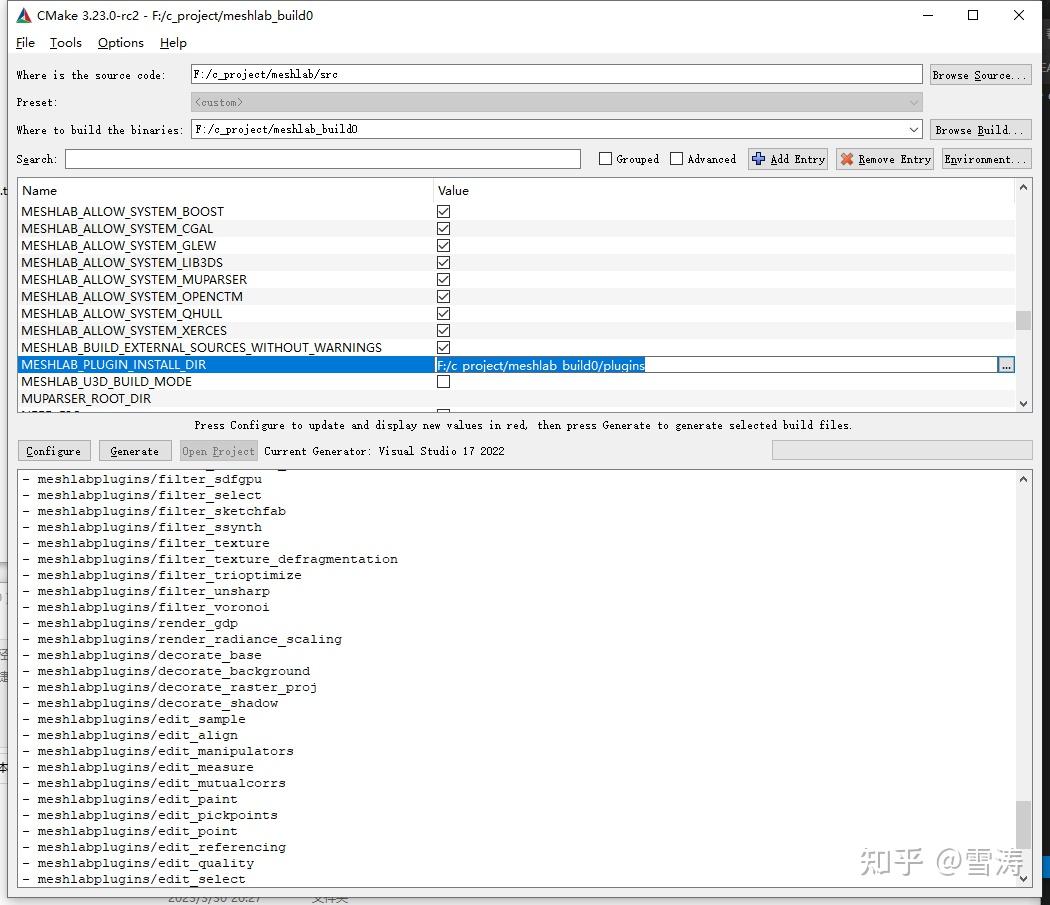Click output log scroll up arrow
This screenshot has width=1050, height=905.
(x=1023, y=479)
